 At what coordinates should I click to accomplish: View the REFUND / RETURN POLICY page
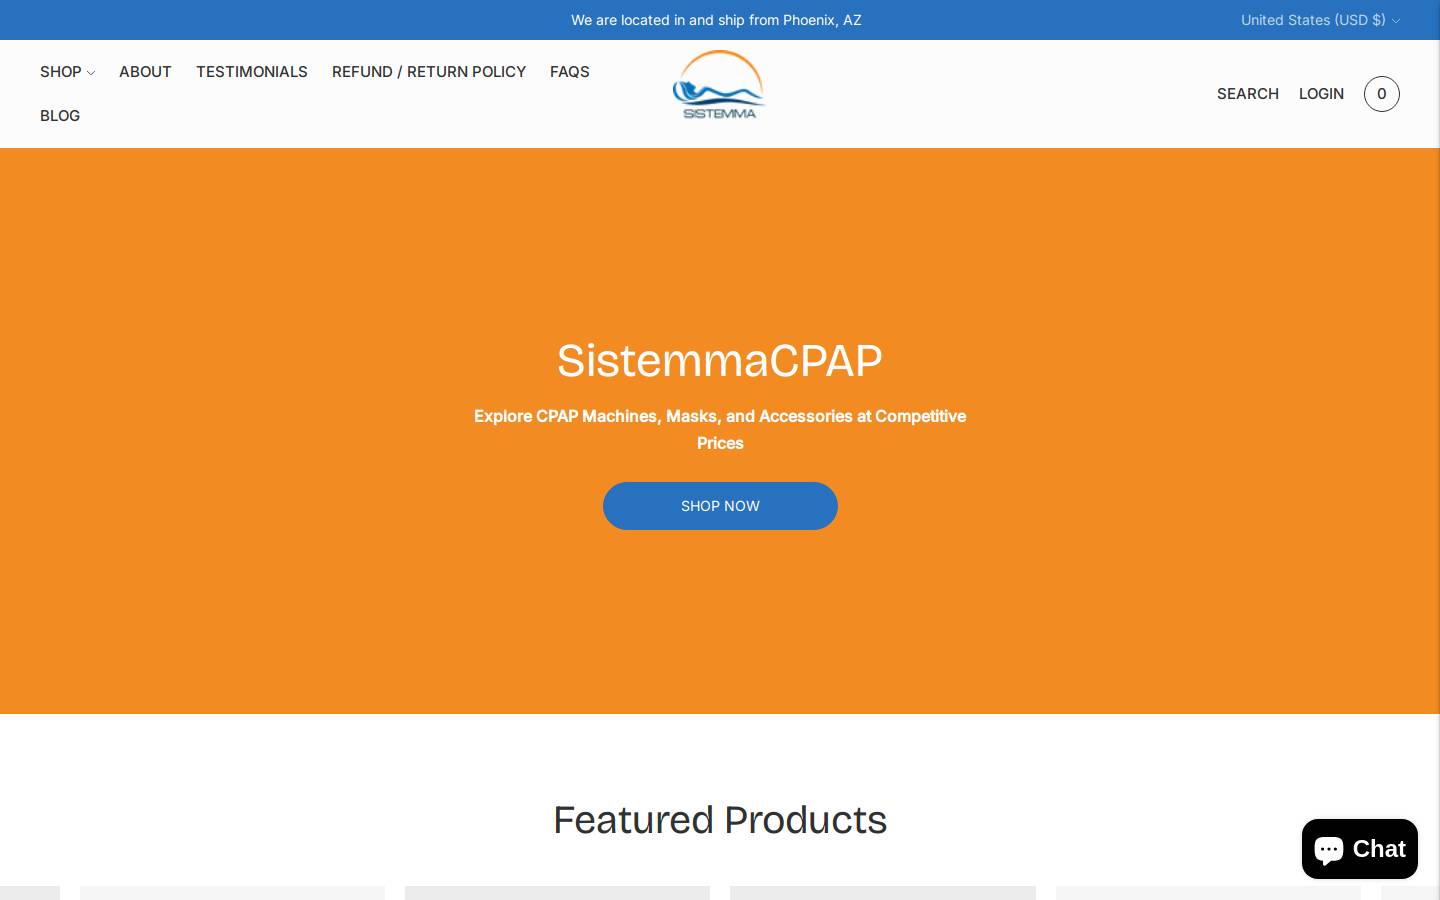click(x=429, y=72)
